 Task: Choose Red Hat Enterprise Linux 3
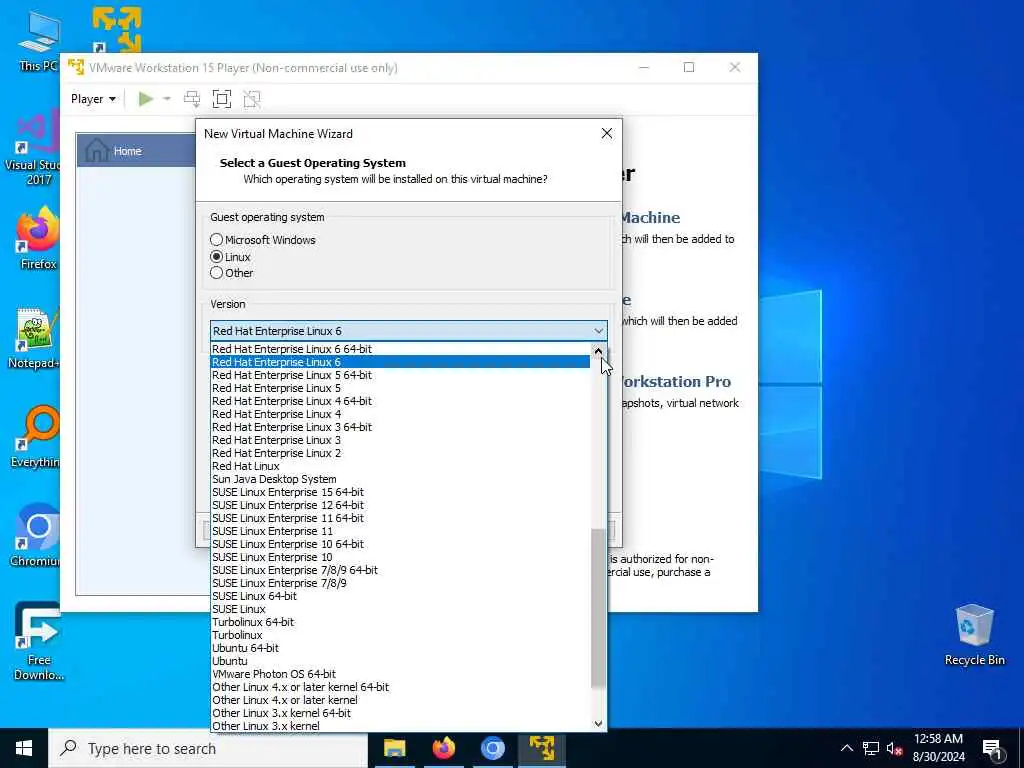[x=401, y=440]
